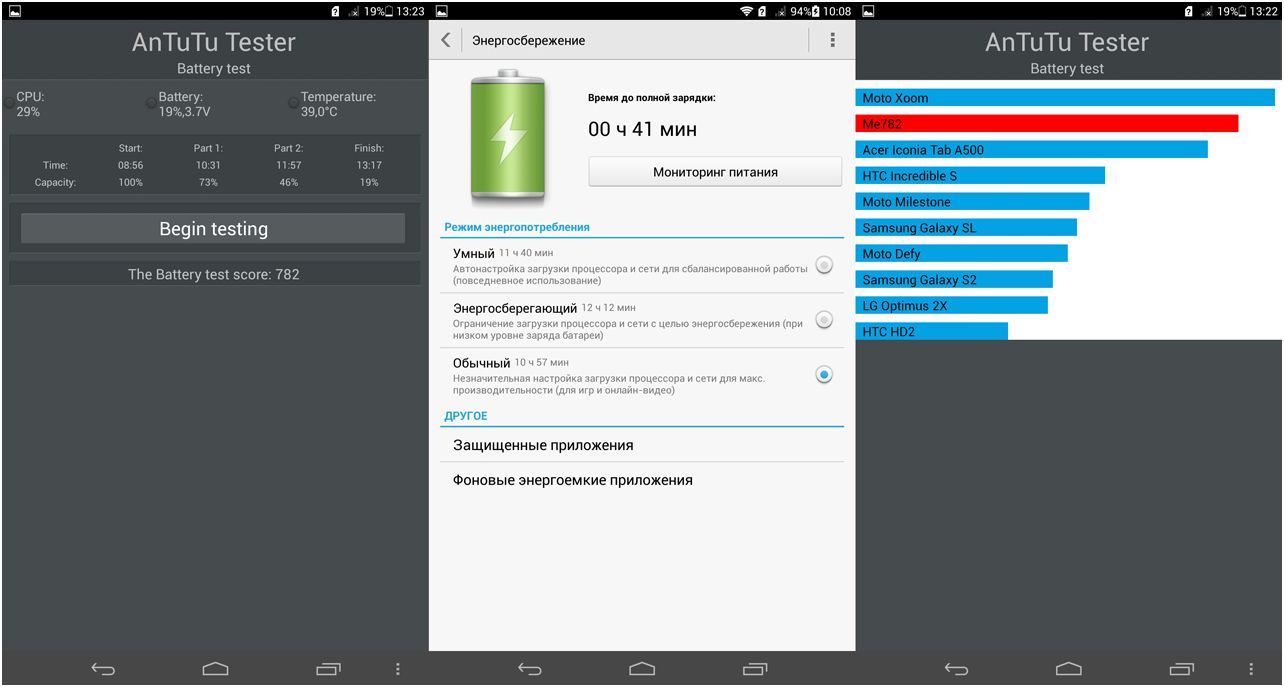This screenshot has height=687, width=1284.
Task: Tap the Home navigation icon on left screen
Action: (x=213, y=667)
